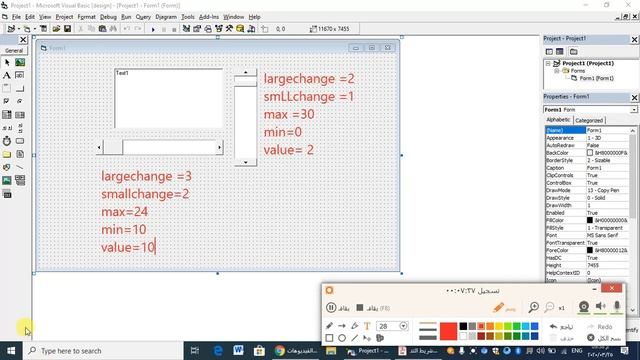Viewport: 640px width, 360px height.
Task: Select the Timer control in toolbox
Action: tap(7, 141)
